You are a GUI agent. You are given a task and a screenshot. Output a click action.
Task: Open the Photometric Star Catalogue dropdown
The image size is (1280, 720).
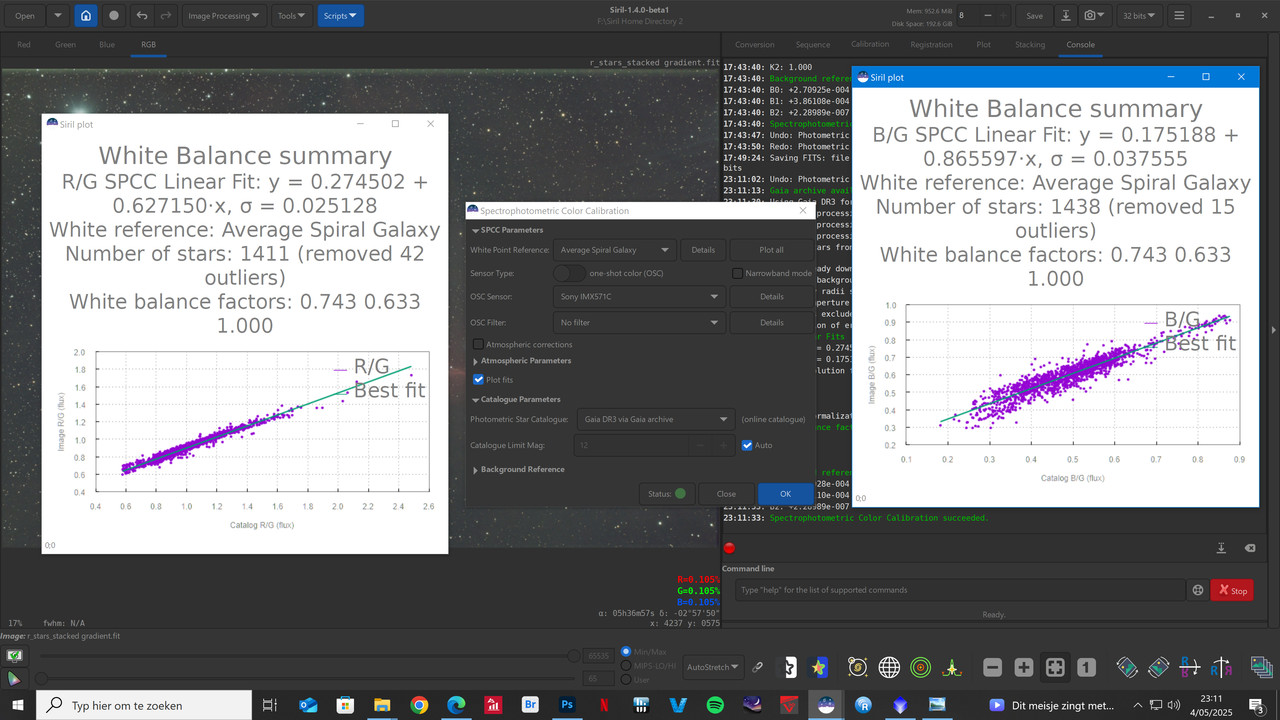pyautogui.click(x=658, y=419)
